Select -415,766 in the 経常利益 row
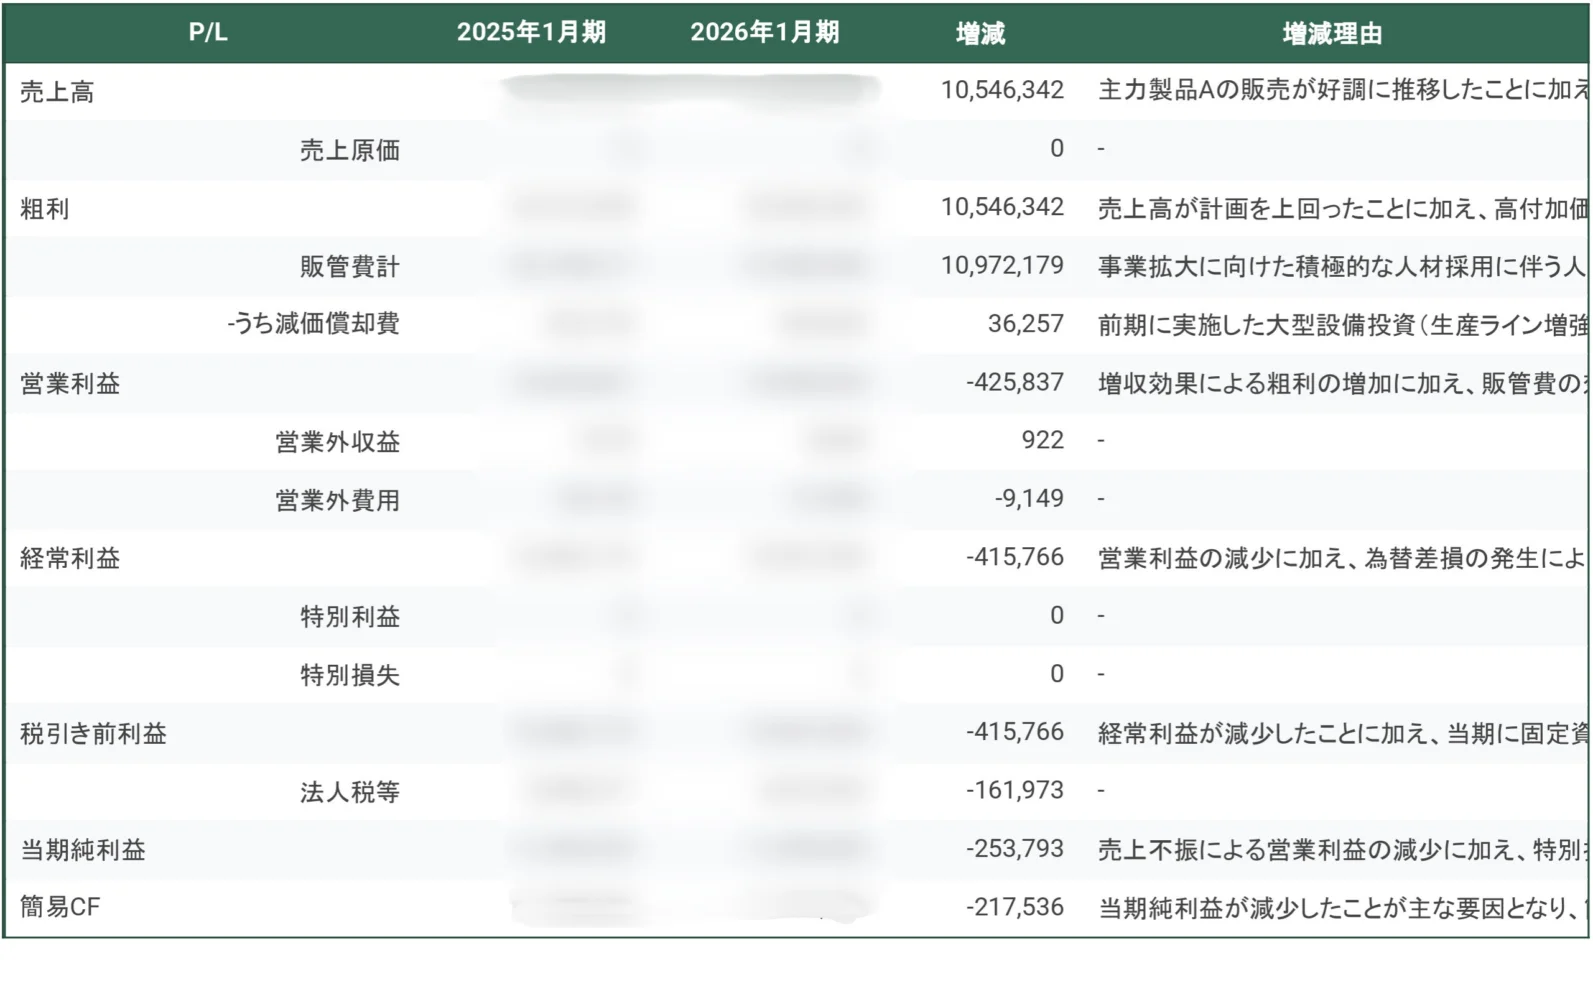The height and width of the screenshot is (1000, 1593). click(1015, 557)
